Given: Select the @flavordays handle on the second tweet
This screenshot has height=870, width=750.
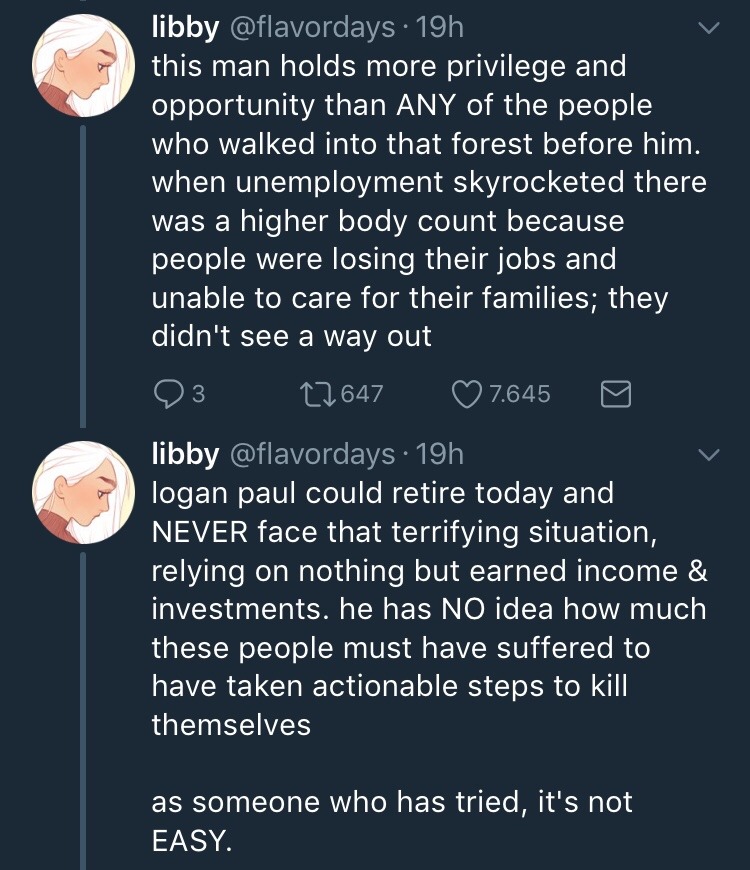Looking at the screenshot, I should pos(312,455).
